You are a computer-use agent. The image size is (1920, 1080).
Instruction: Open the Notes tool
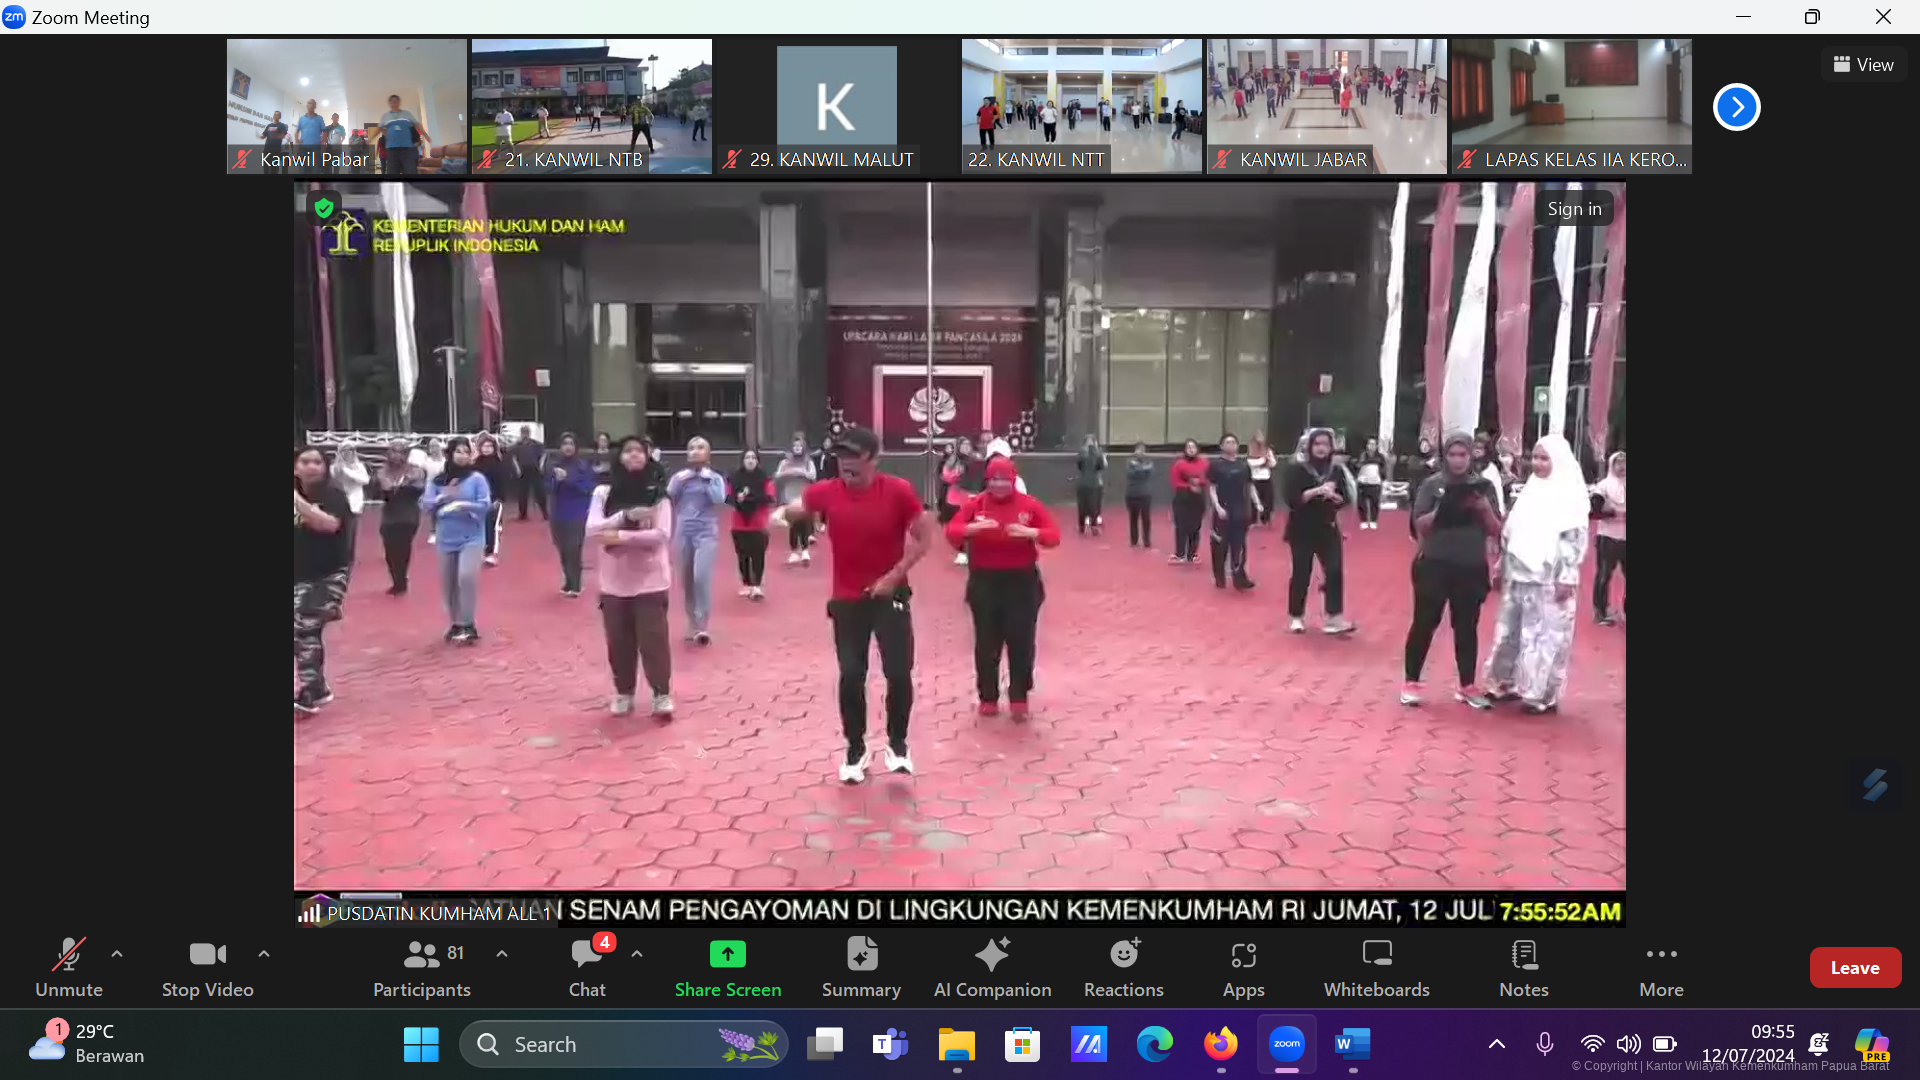[1524, 967]
